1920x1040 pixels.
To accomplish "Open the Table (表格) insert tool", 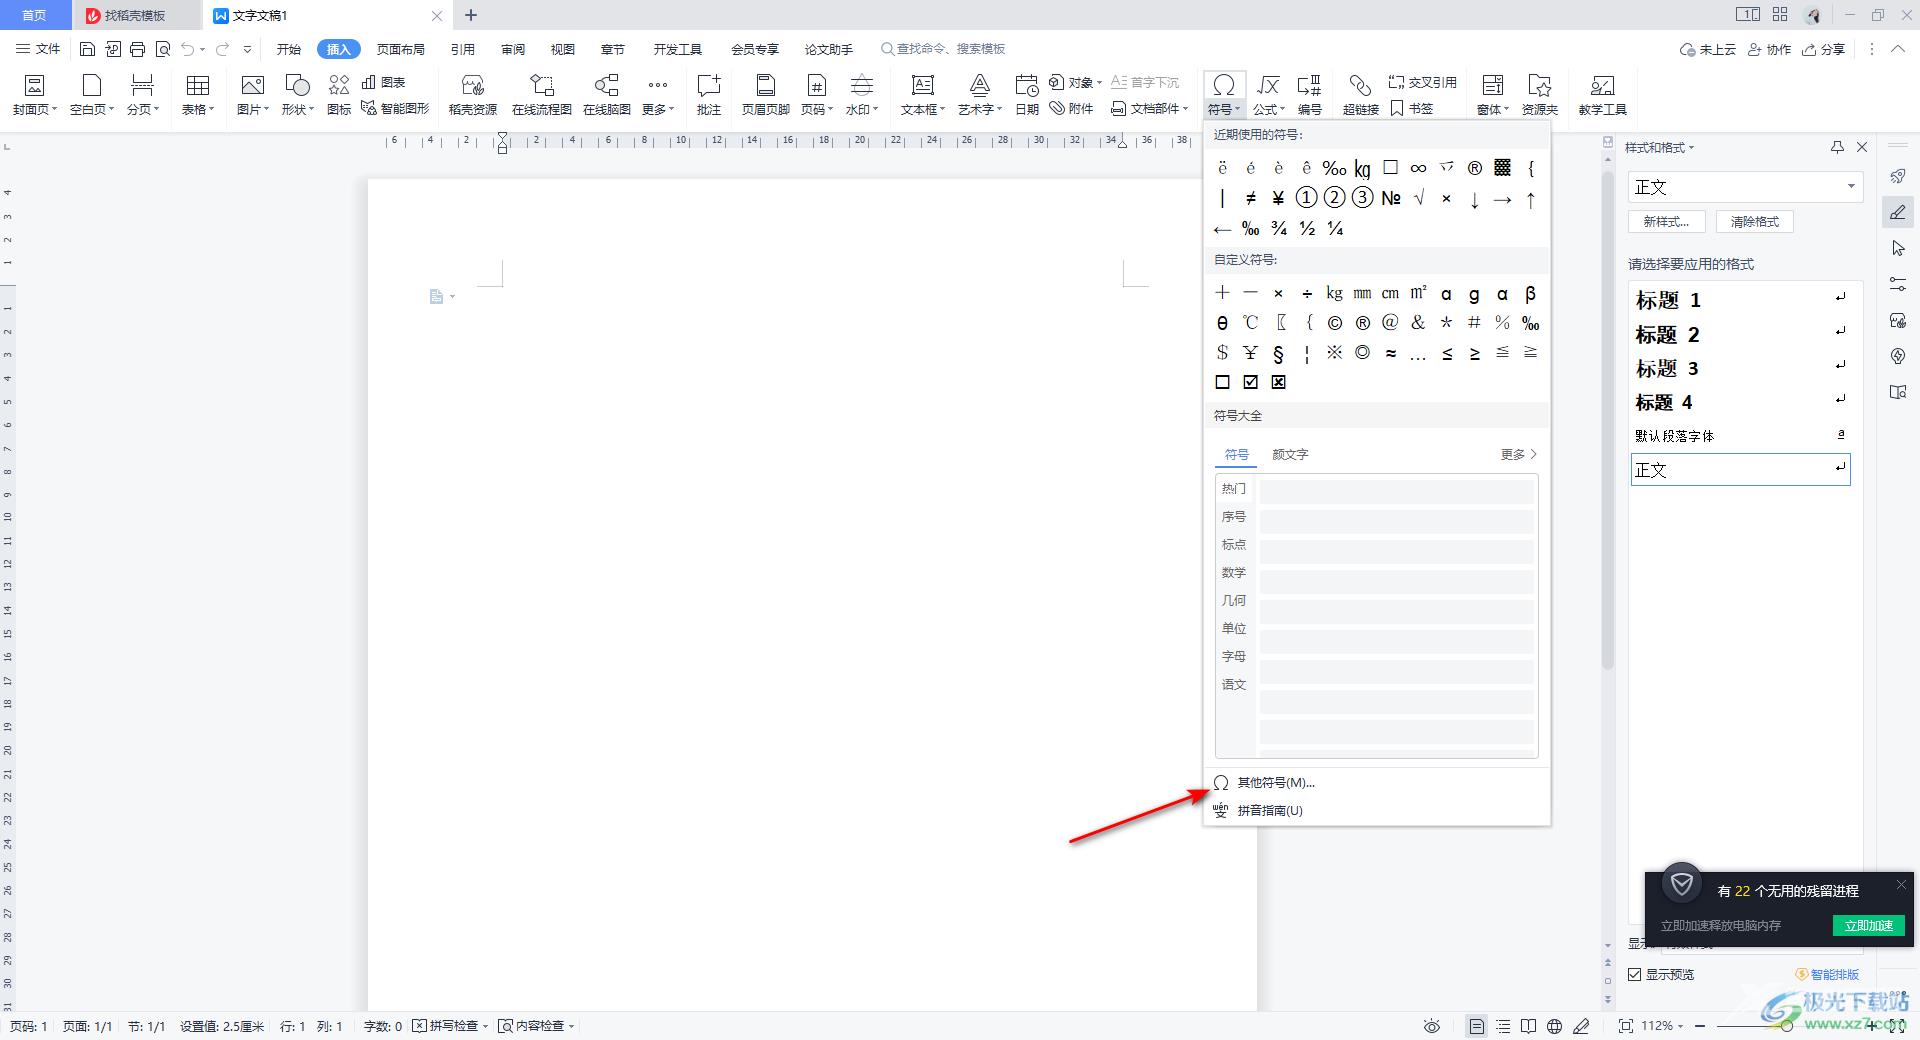I will [197, 94].
